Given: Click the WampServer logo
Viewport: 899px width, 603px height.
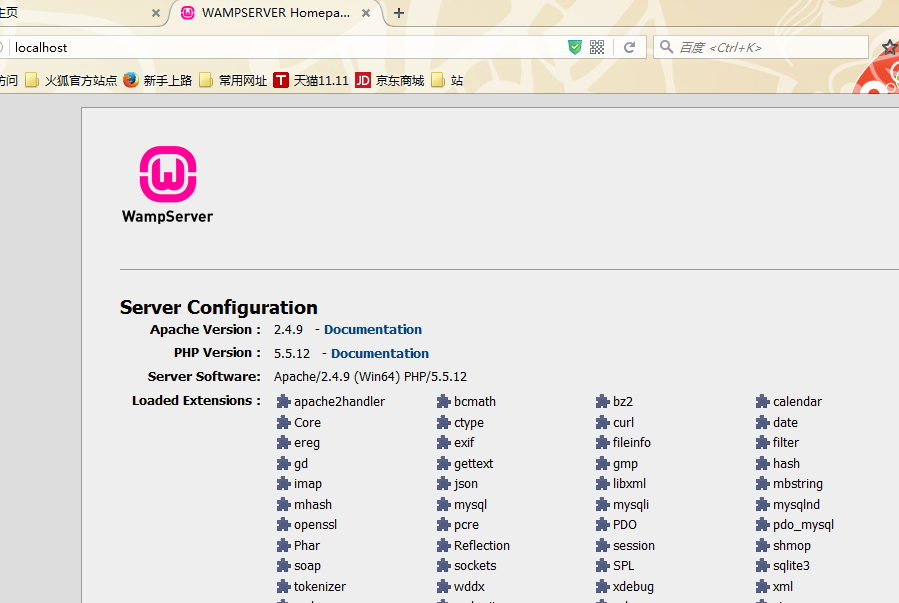Looking at the screenshot, I should [x=167, y=185].
